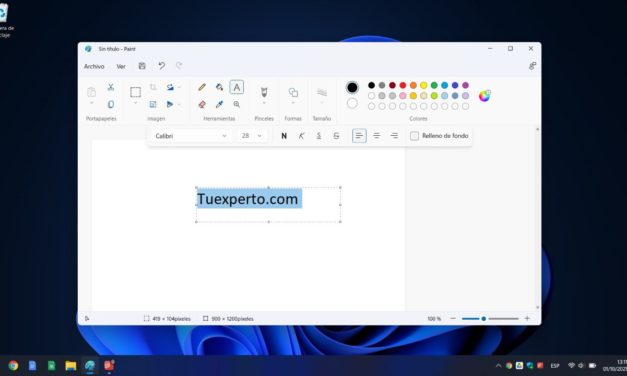
Task: Pick the green color swatch
Action: point(434,85)
